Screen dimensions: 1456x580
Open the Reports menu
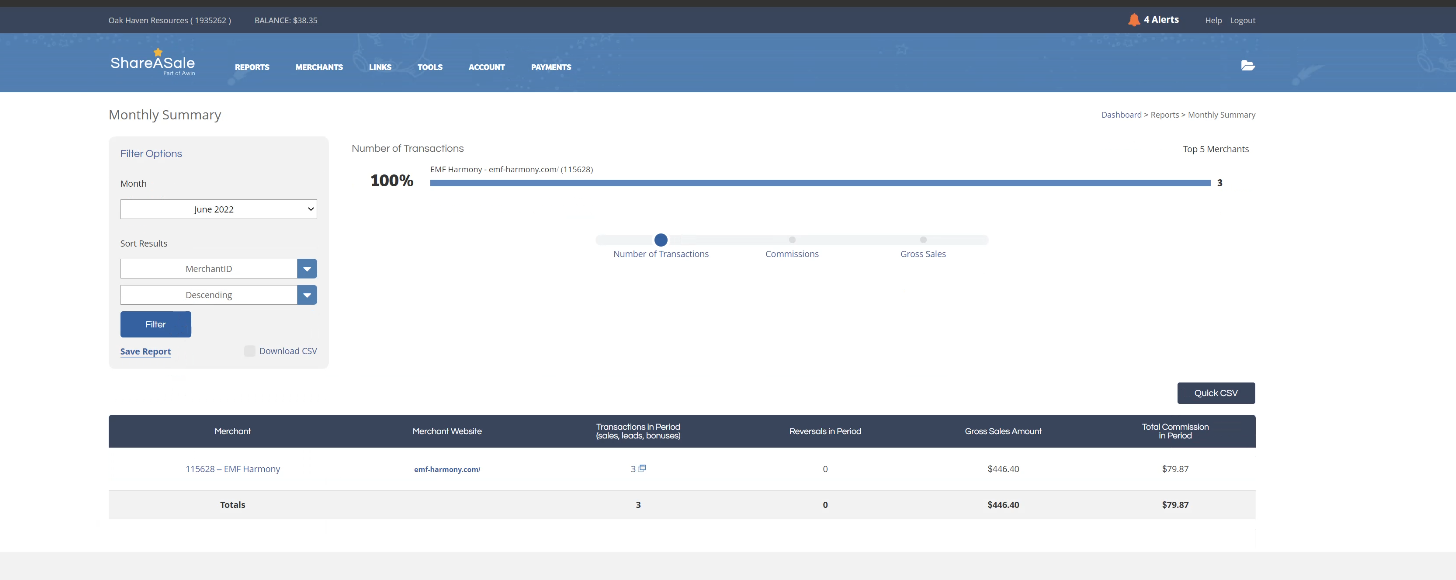tap(252, 67)
